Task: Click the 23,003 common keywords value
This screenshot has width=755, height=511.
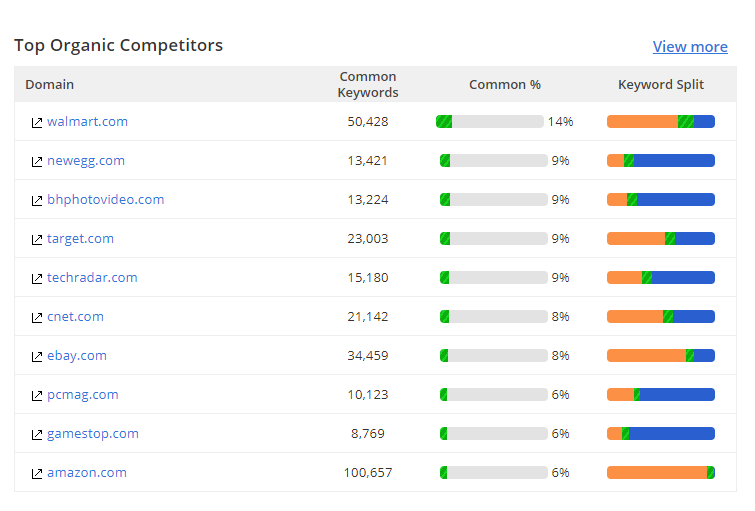Action: pyautogui.click(x=368, y=238)
